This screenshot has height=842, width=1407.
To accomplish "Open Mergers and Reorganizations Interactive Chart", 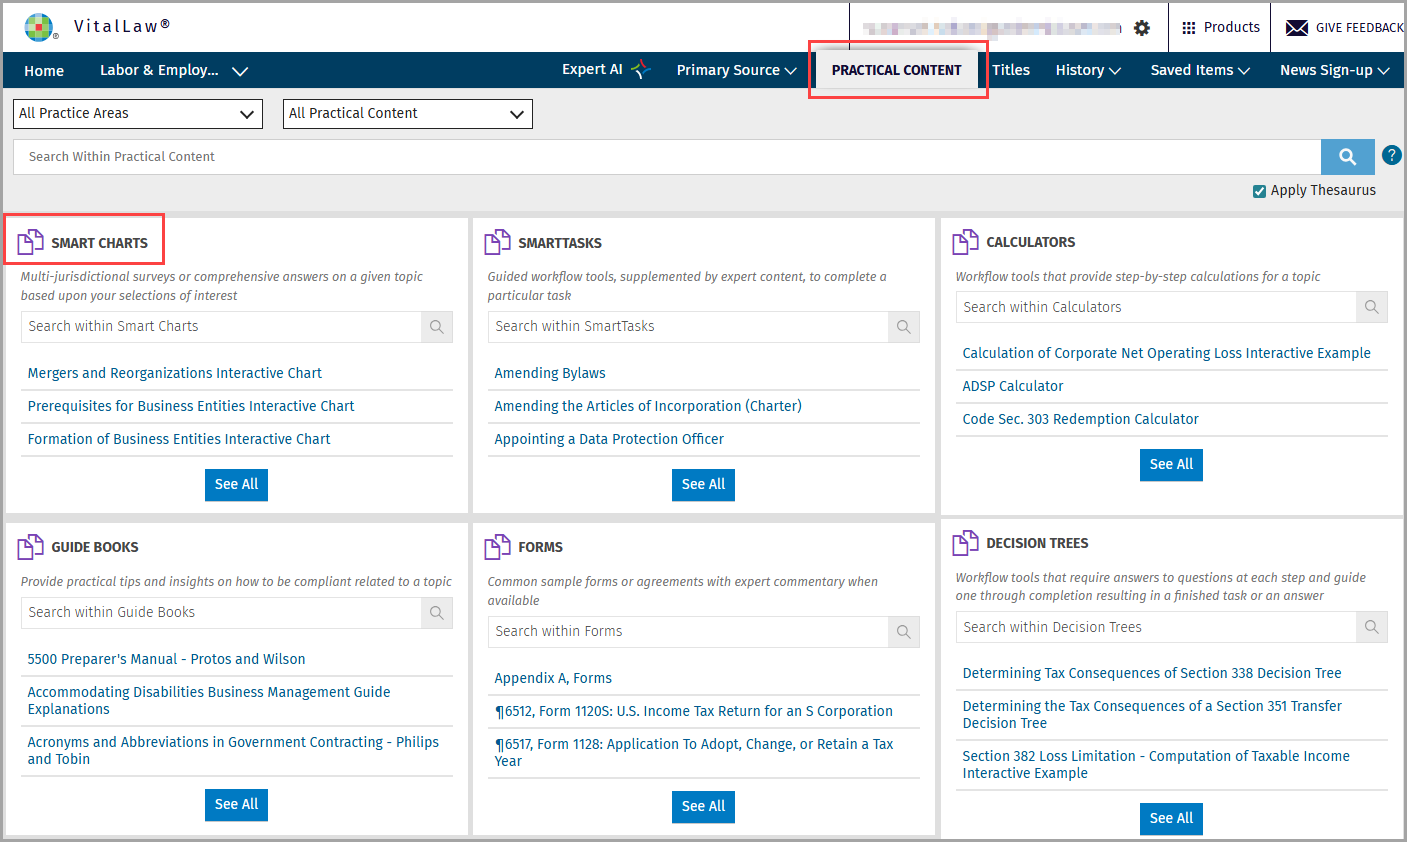I will click(x=175, y=374).
